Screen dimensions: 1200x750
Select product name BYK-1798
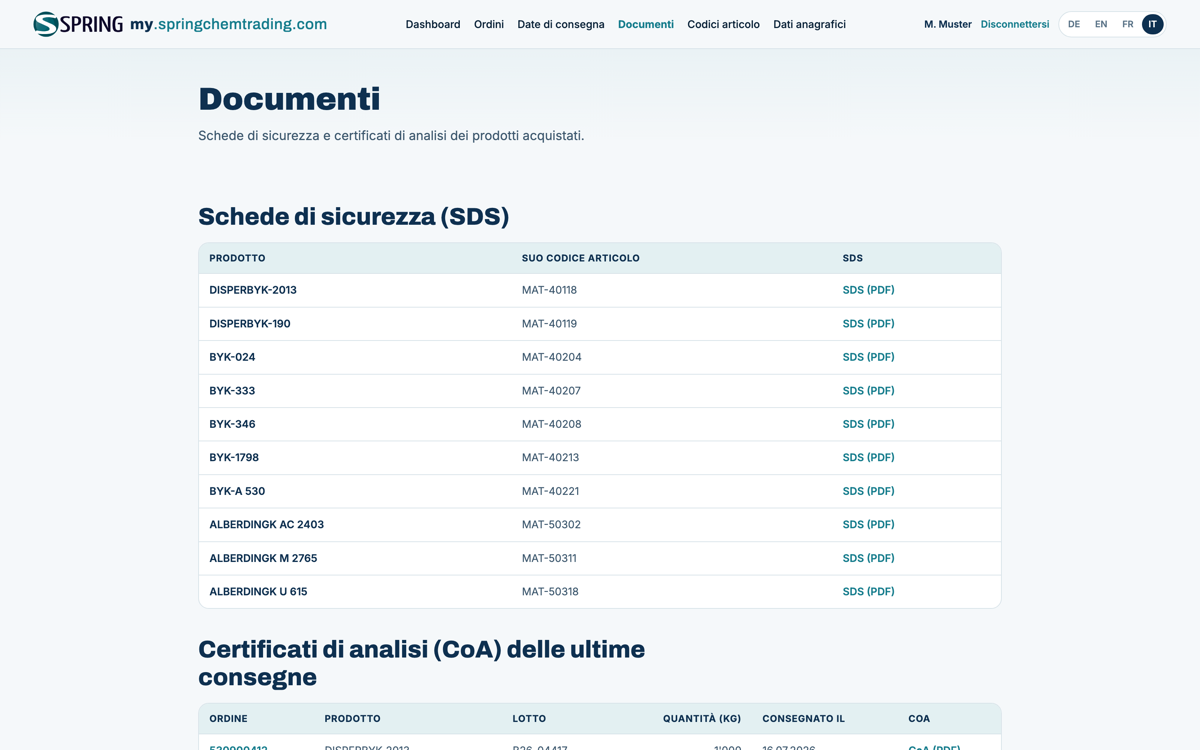pos(234,457)
